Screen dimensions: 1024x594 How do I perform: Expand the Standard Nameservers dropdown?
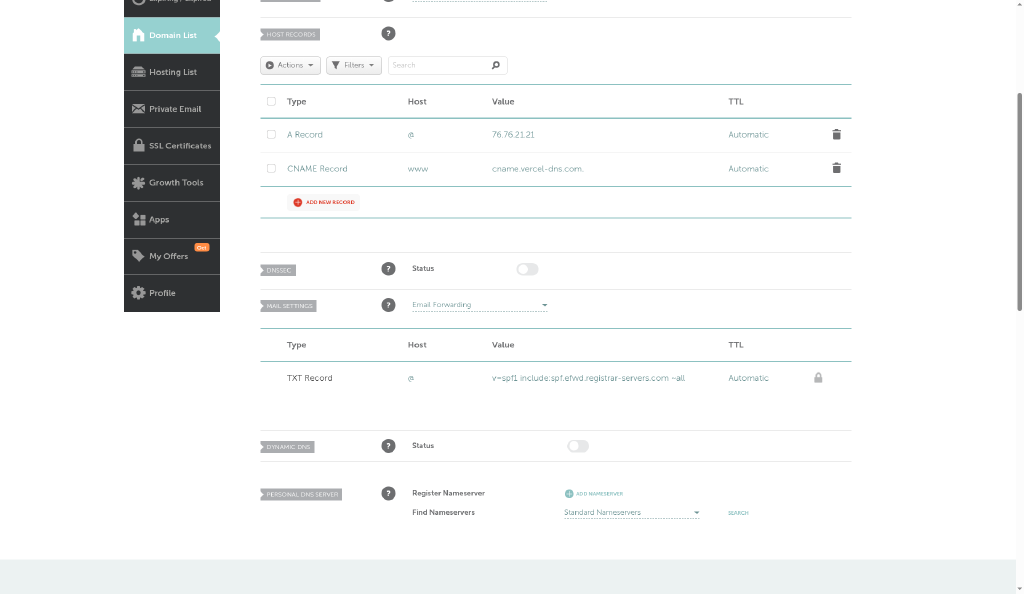point(632,513)
